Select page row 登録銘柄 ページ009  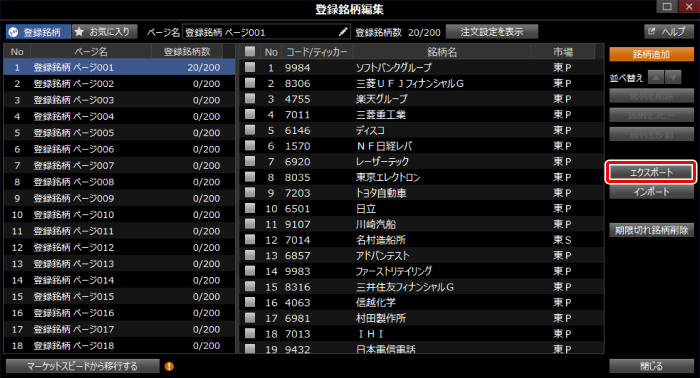point(119,198)
